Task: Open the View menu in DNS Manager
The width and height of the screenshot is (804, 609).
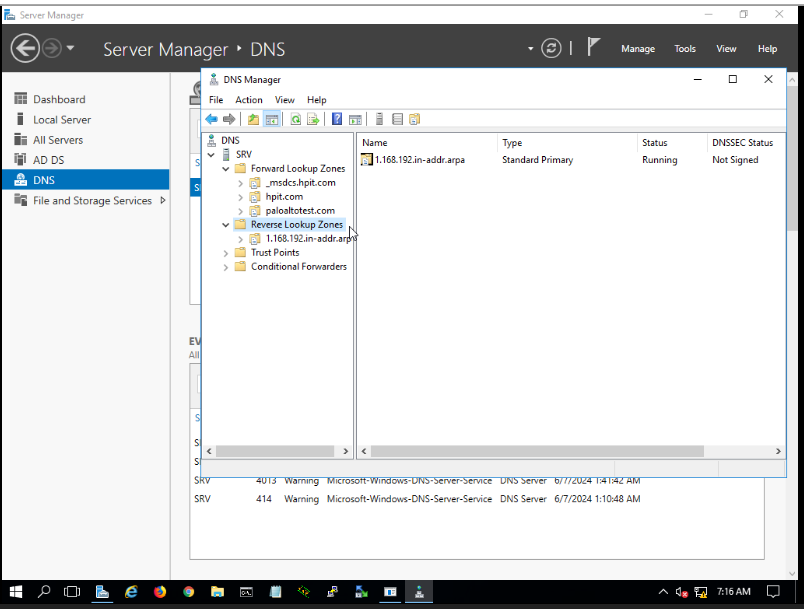Action: pyautogui.click(x=285, y=100)
